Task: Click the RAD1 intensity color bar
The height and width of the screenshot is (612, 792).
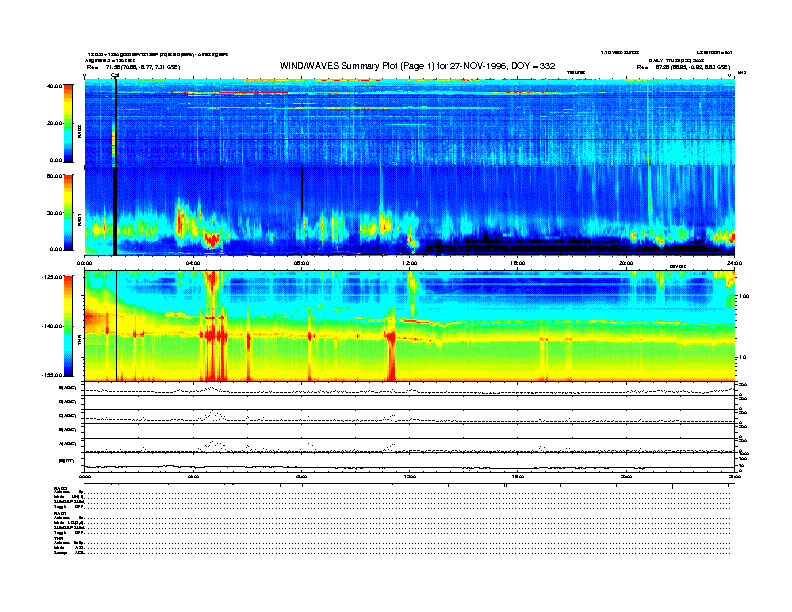Action: click(68, 212)
